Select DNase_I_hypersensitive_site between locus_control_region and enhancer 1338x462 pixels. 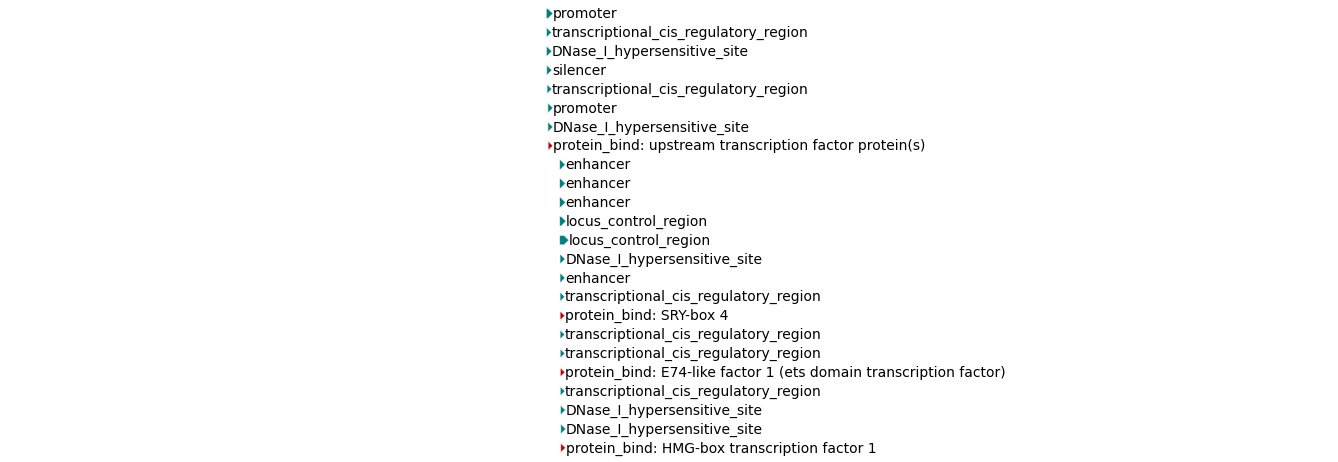(663, 259)
